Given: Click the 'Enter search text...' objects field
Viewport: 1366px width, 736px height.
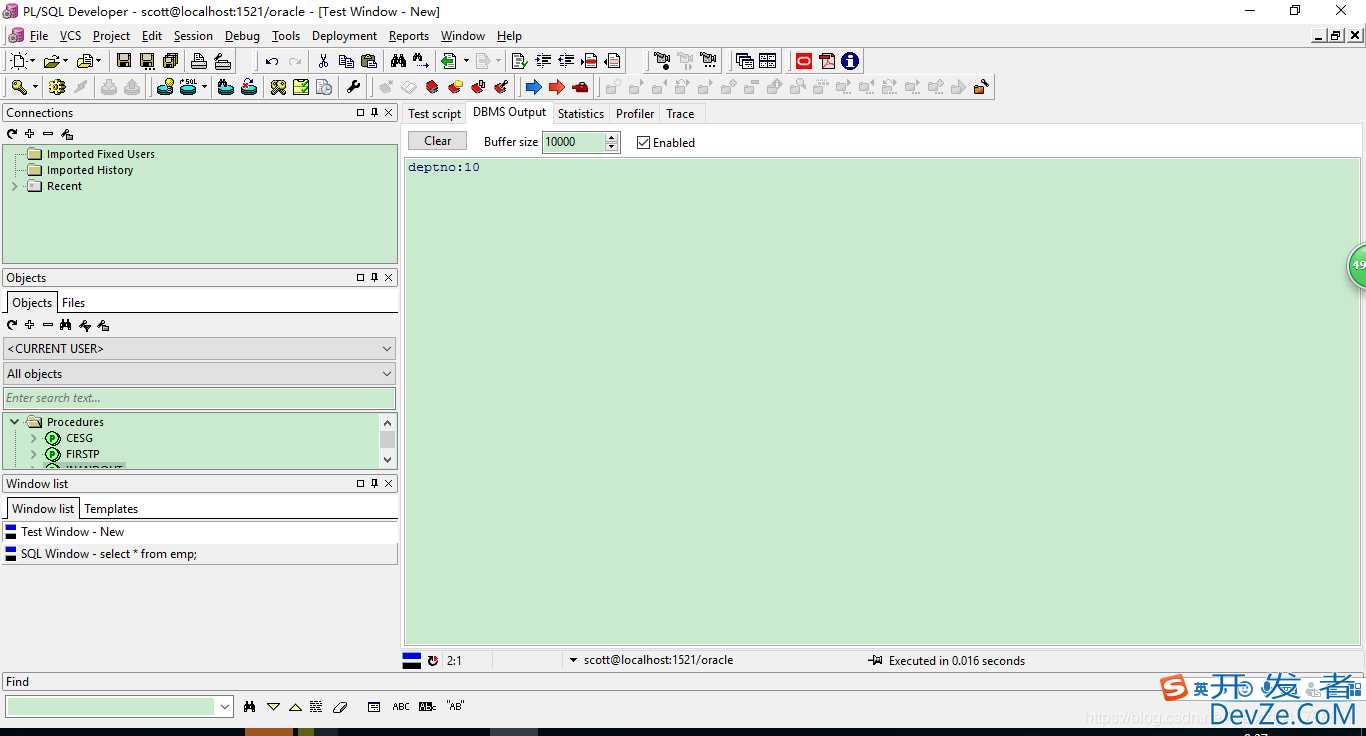Looking at the screenshot, I should (200, 398).
